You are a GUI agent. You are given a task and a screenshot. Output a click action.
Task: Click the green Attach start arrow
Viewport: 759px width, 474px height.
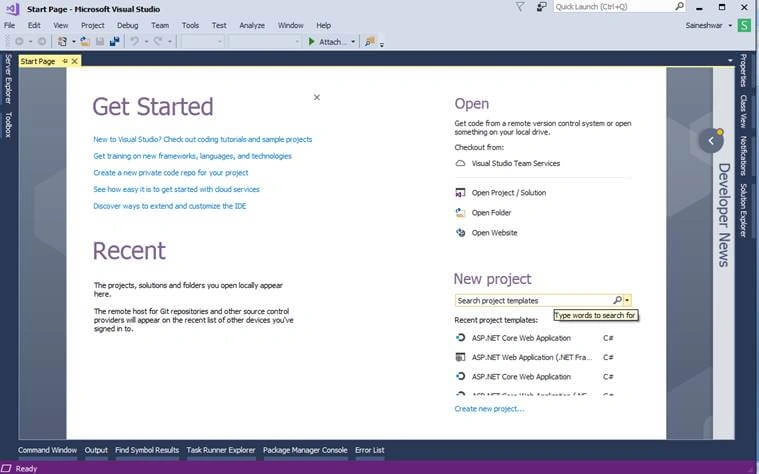point(312,42)
